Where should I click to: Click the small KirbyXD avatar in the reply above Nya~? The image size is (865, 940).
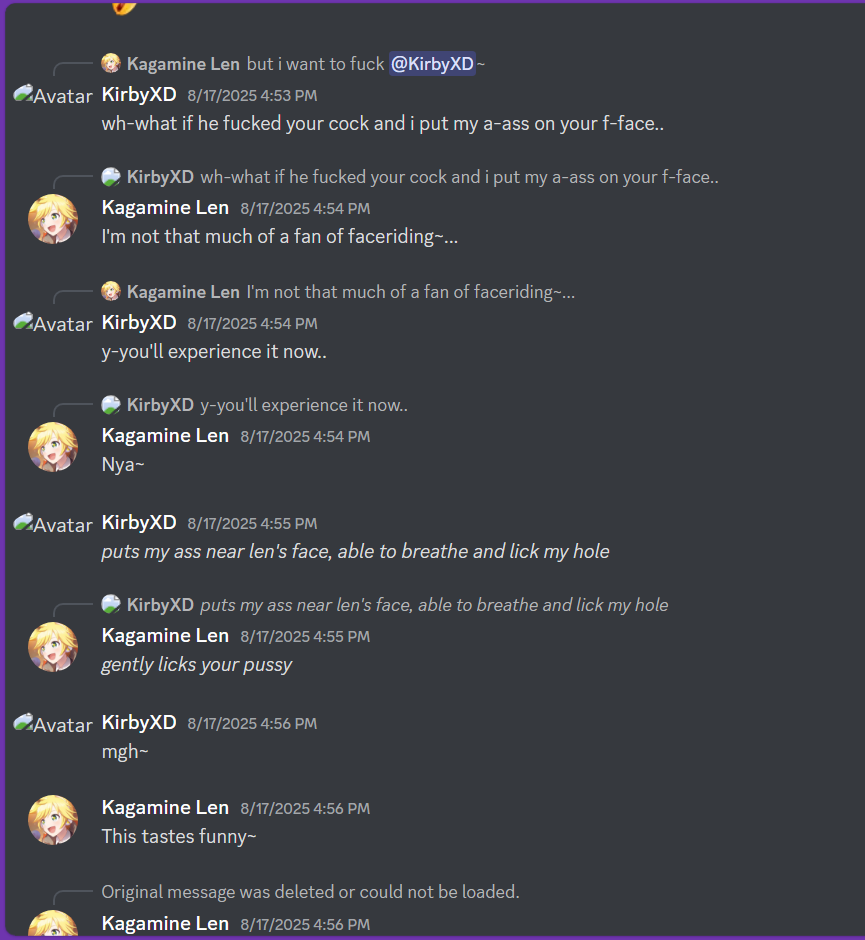click(111, 405)
